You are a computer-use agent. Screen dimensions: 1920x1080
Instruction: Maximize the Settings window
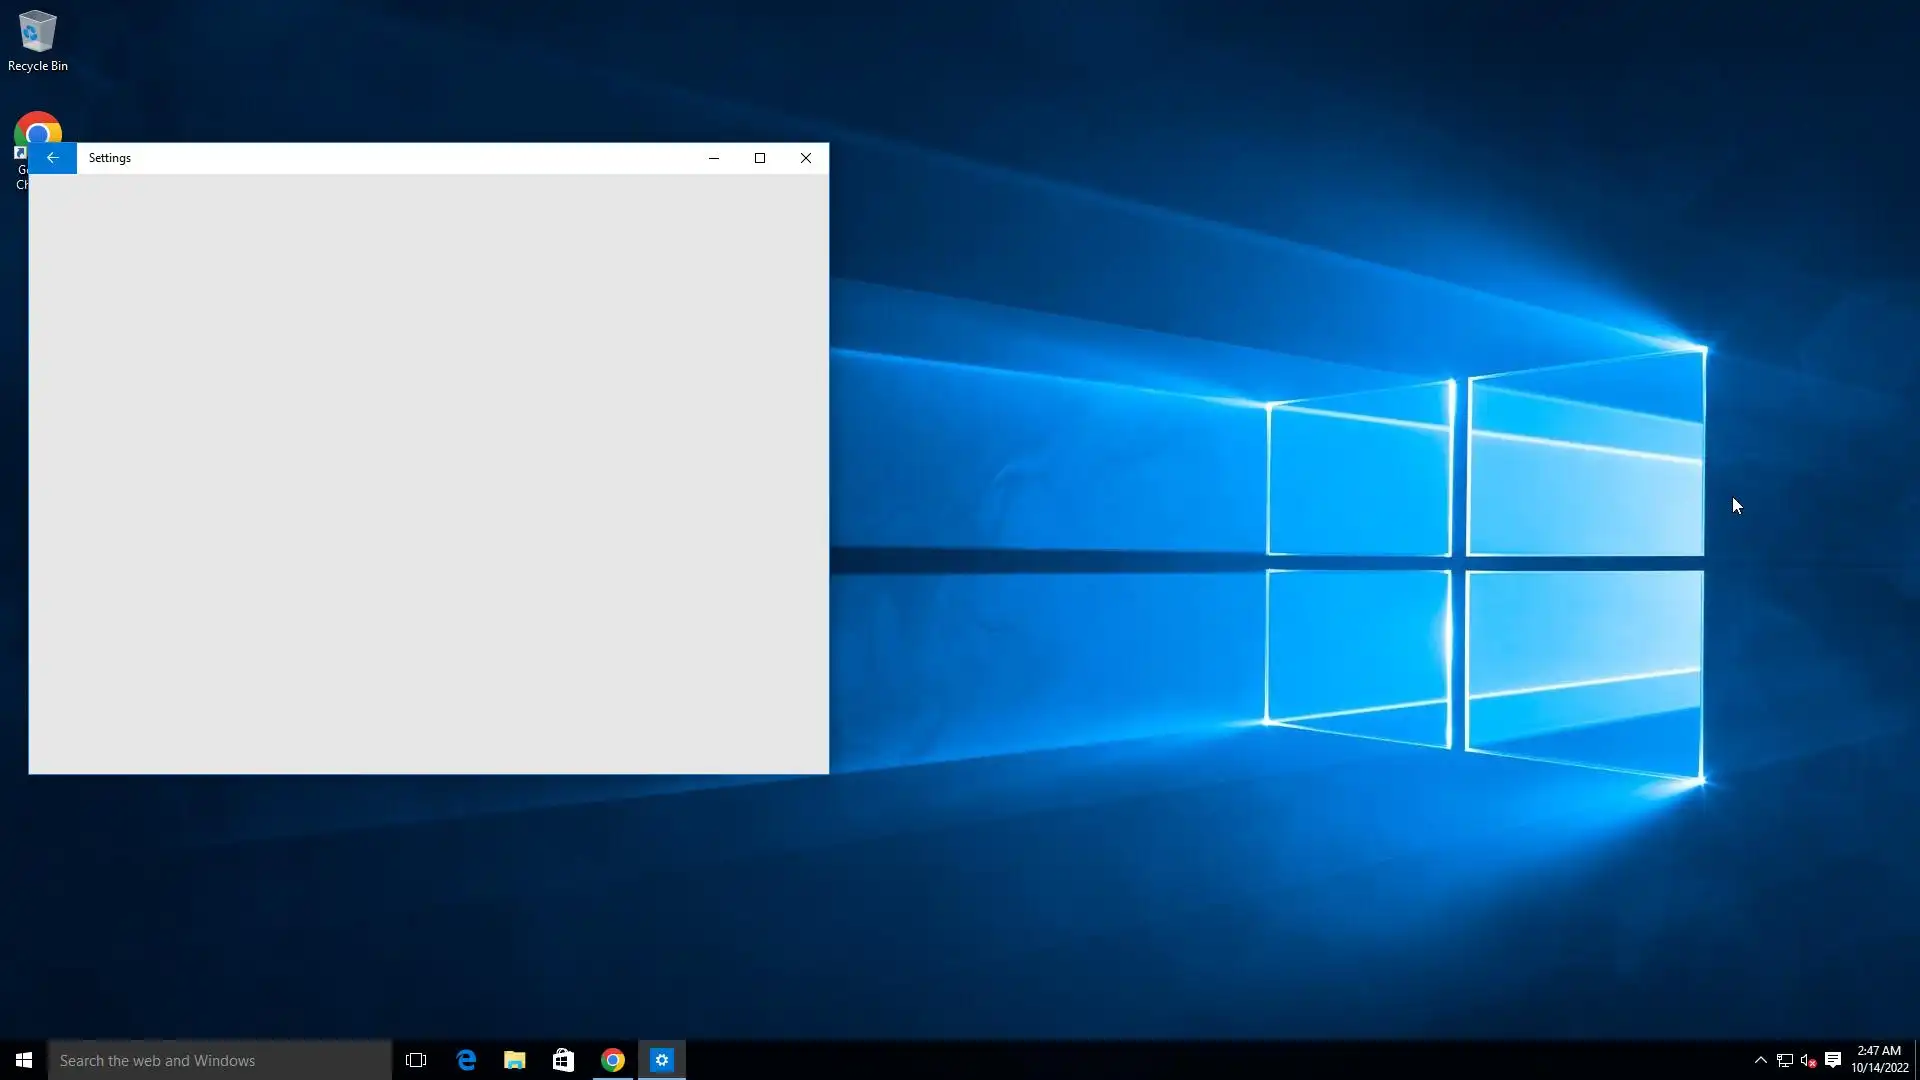pyautogui.click(x=760, y=158)
